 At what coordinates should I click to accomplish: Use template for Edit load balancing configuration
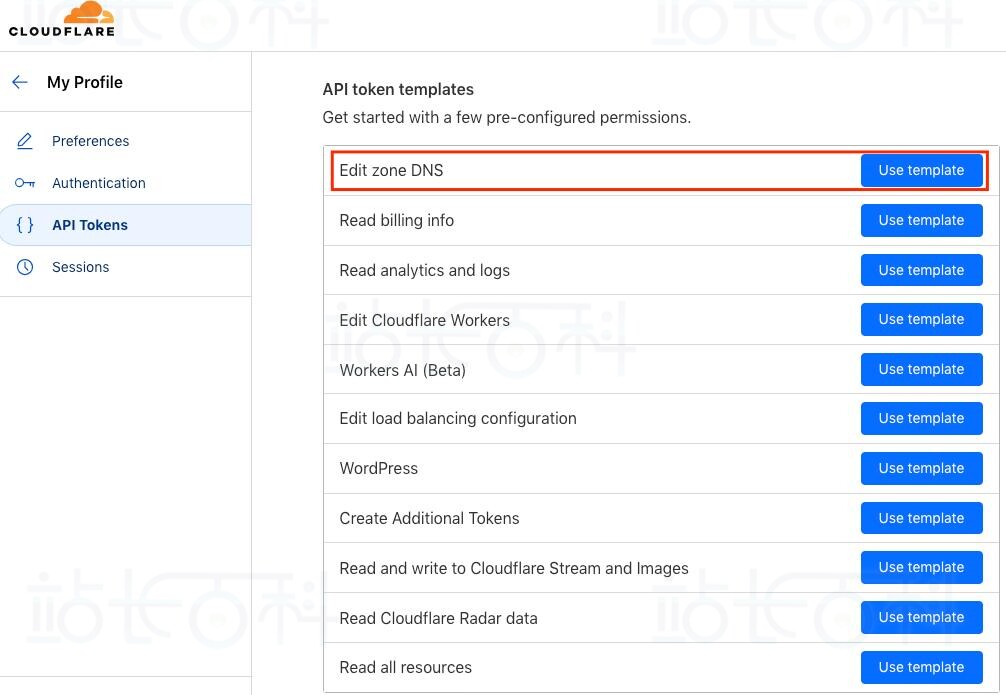pos(921,418)
